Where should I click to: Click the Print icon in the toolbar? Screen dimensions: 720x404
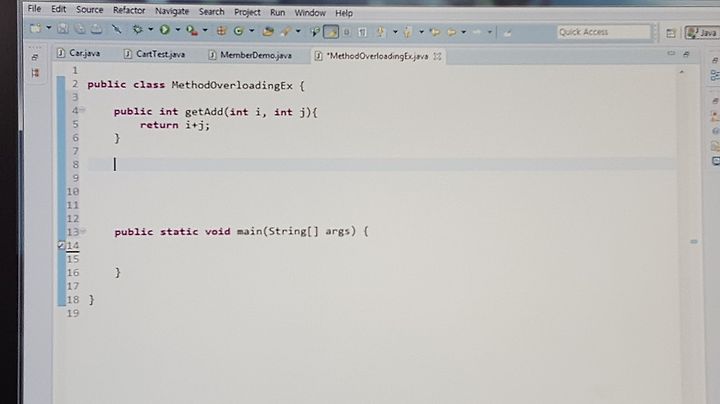click(x=96, y=29)
